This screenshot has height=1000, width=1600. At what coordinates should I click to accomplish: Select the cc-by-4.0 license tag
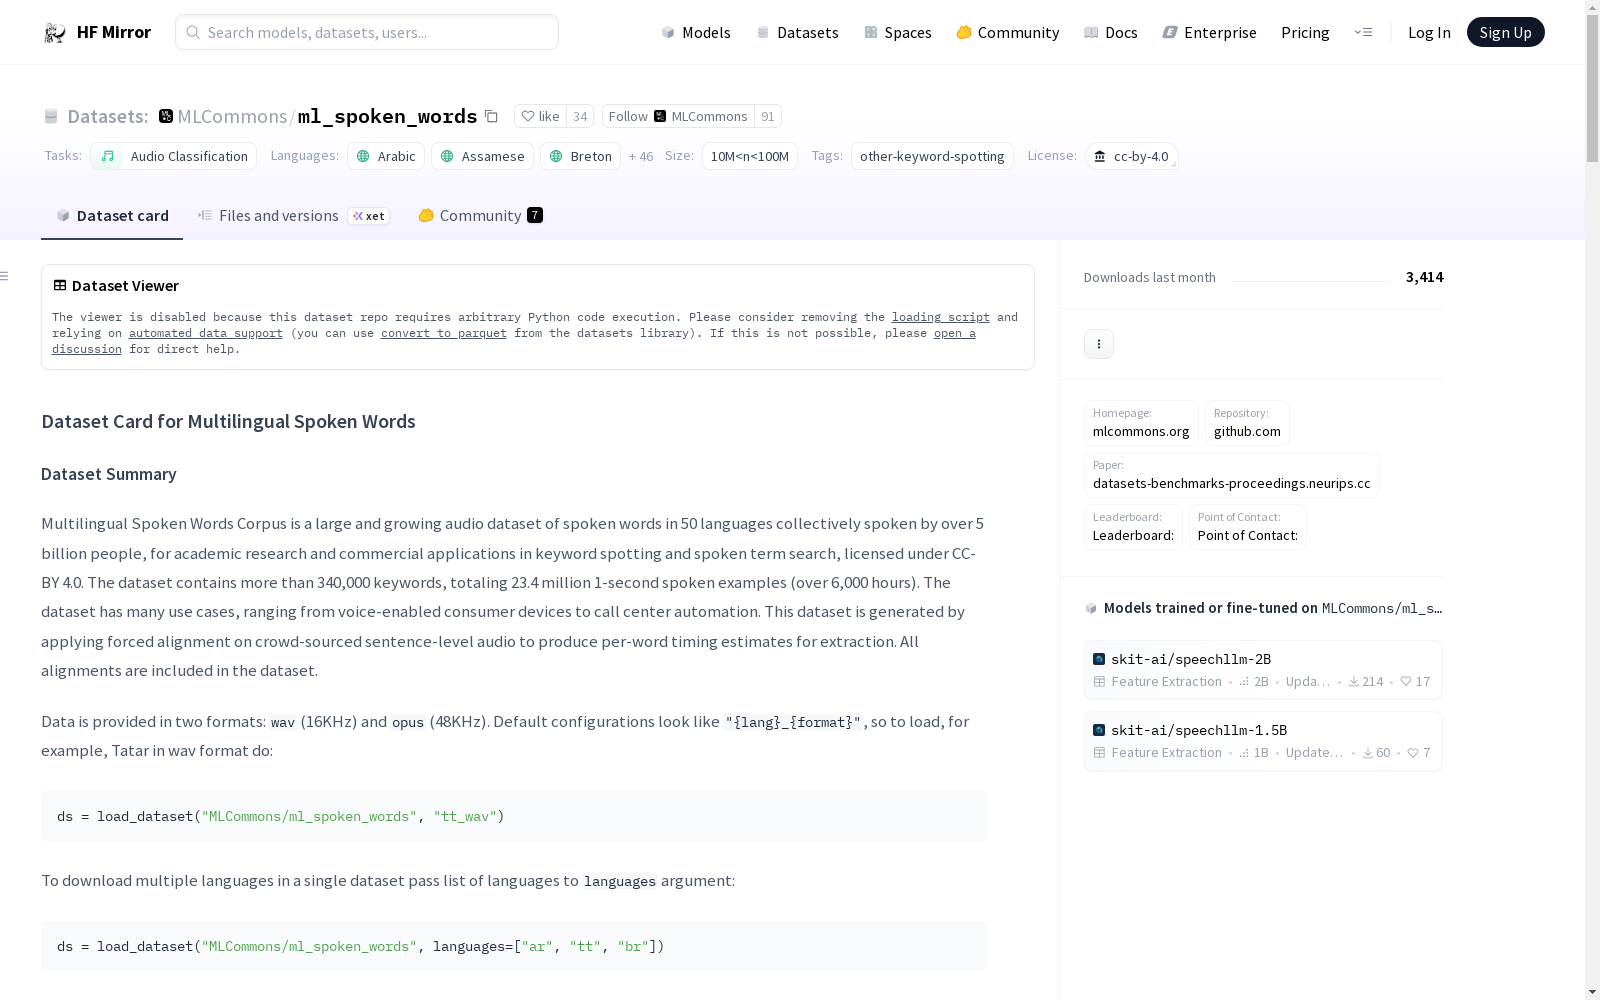(1131, 156)
